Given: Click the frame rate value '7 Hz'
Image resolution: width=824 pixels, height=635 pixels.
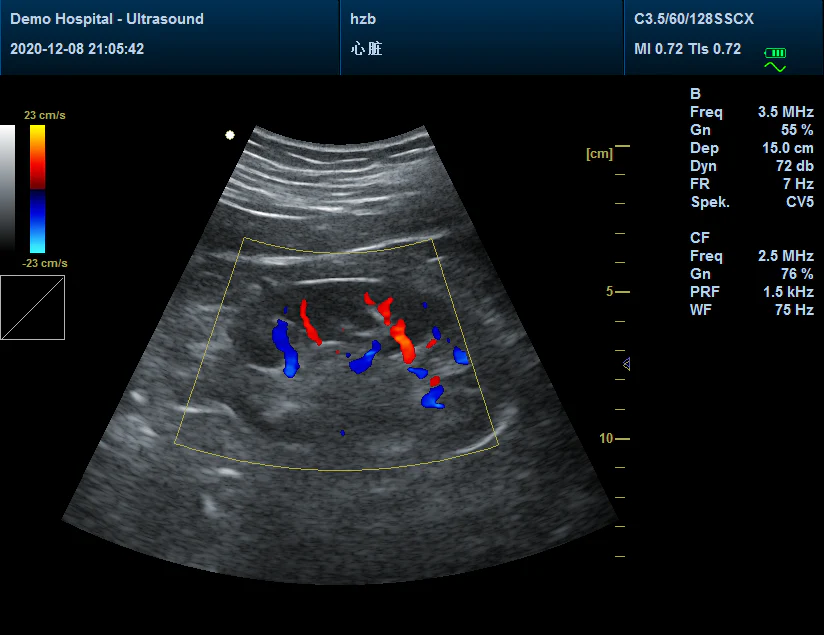Looking at the screenshot, I should (798, 183).
